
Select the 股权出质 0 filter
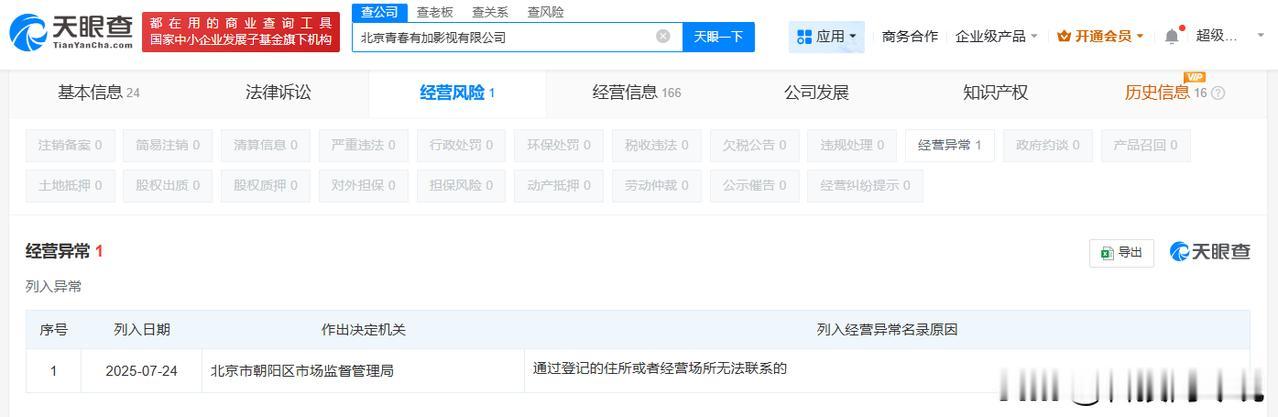tap(168, 185)
